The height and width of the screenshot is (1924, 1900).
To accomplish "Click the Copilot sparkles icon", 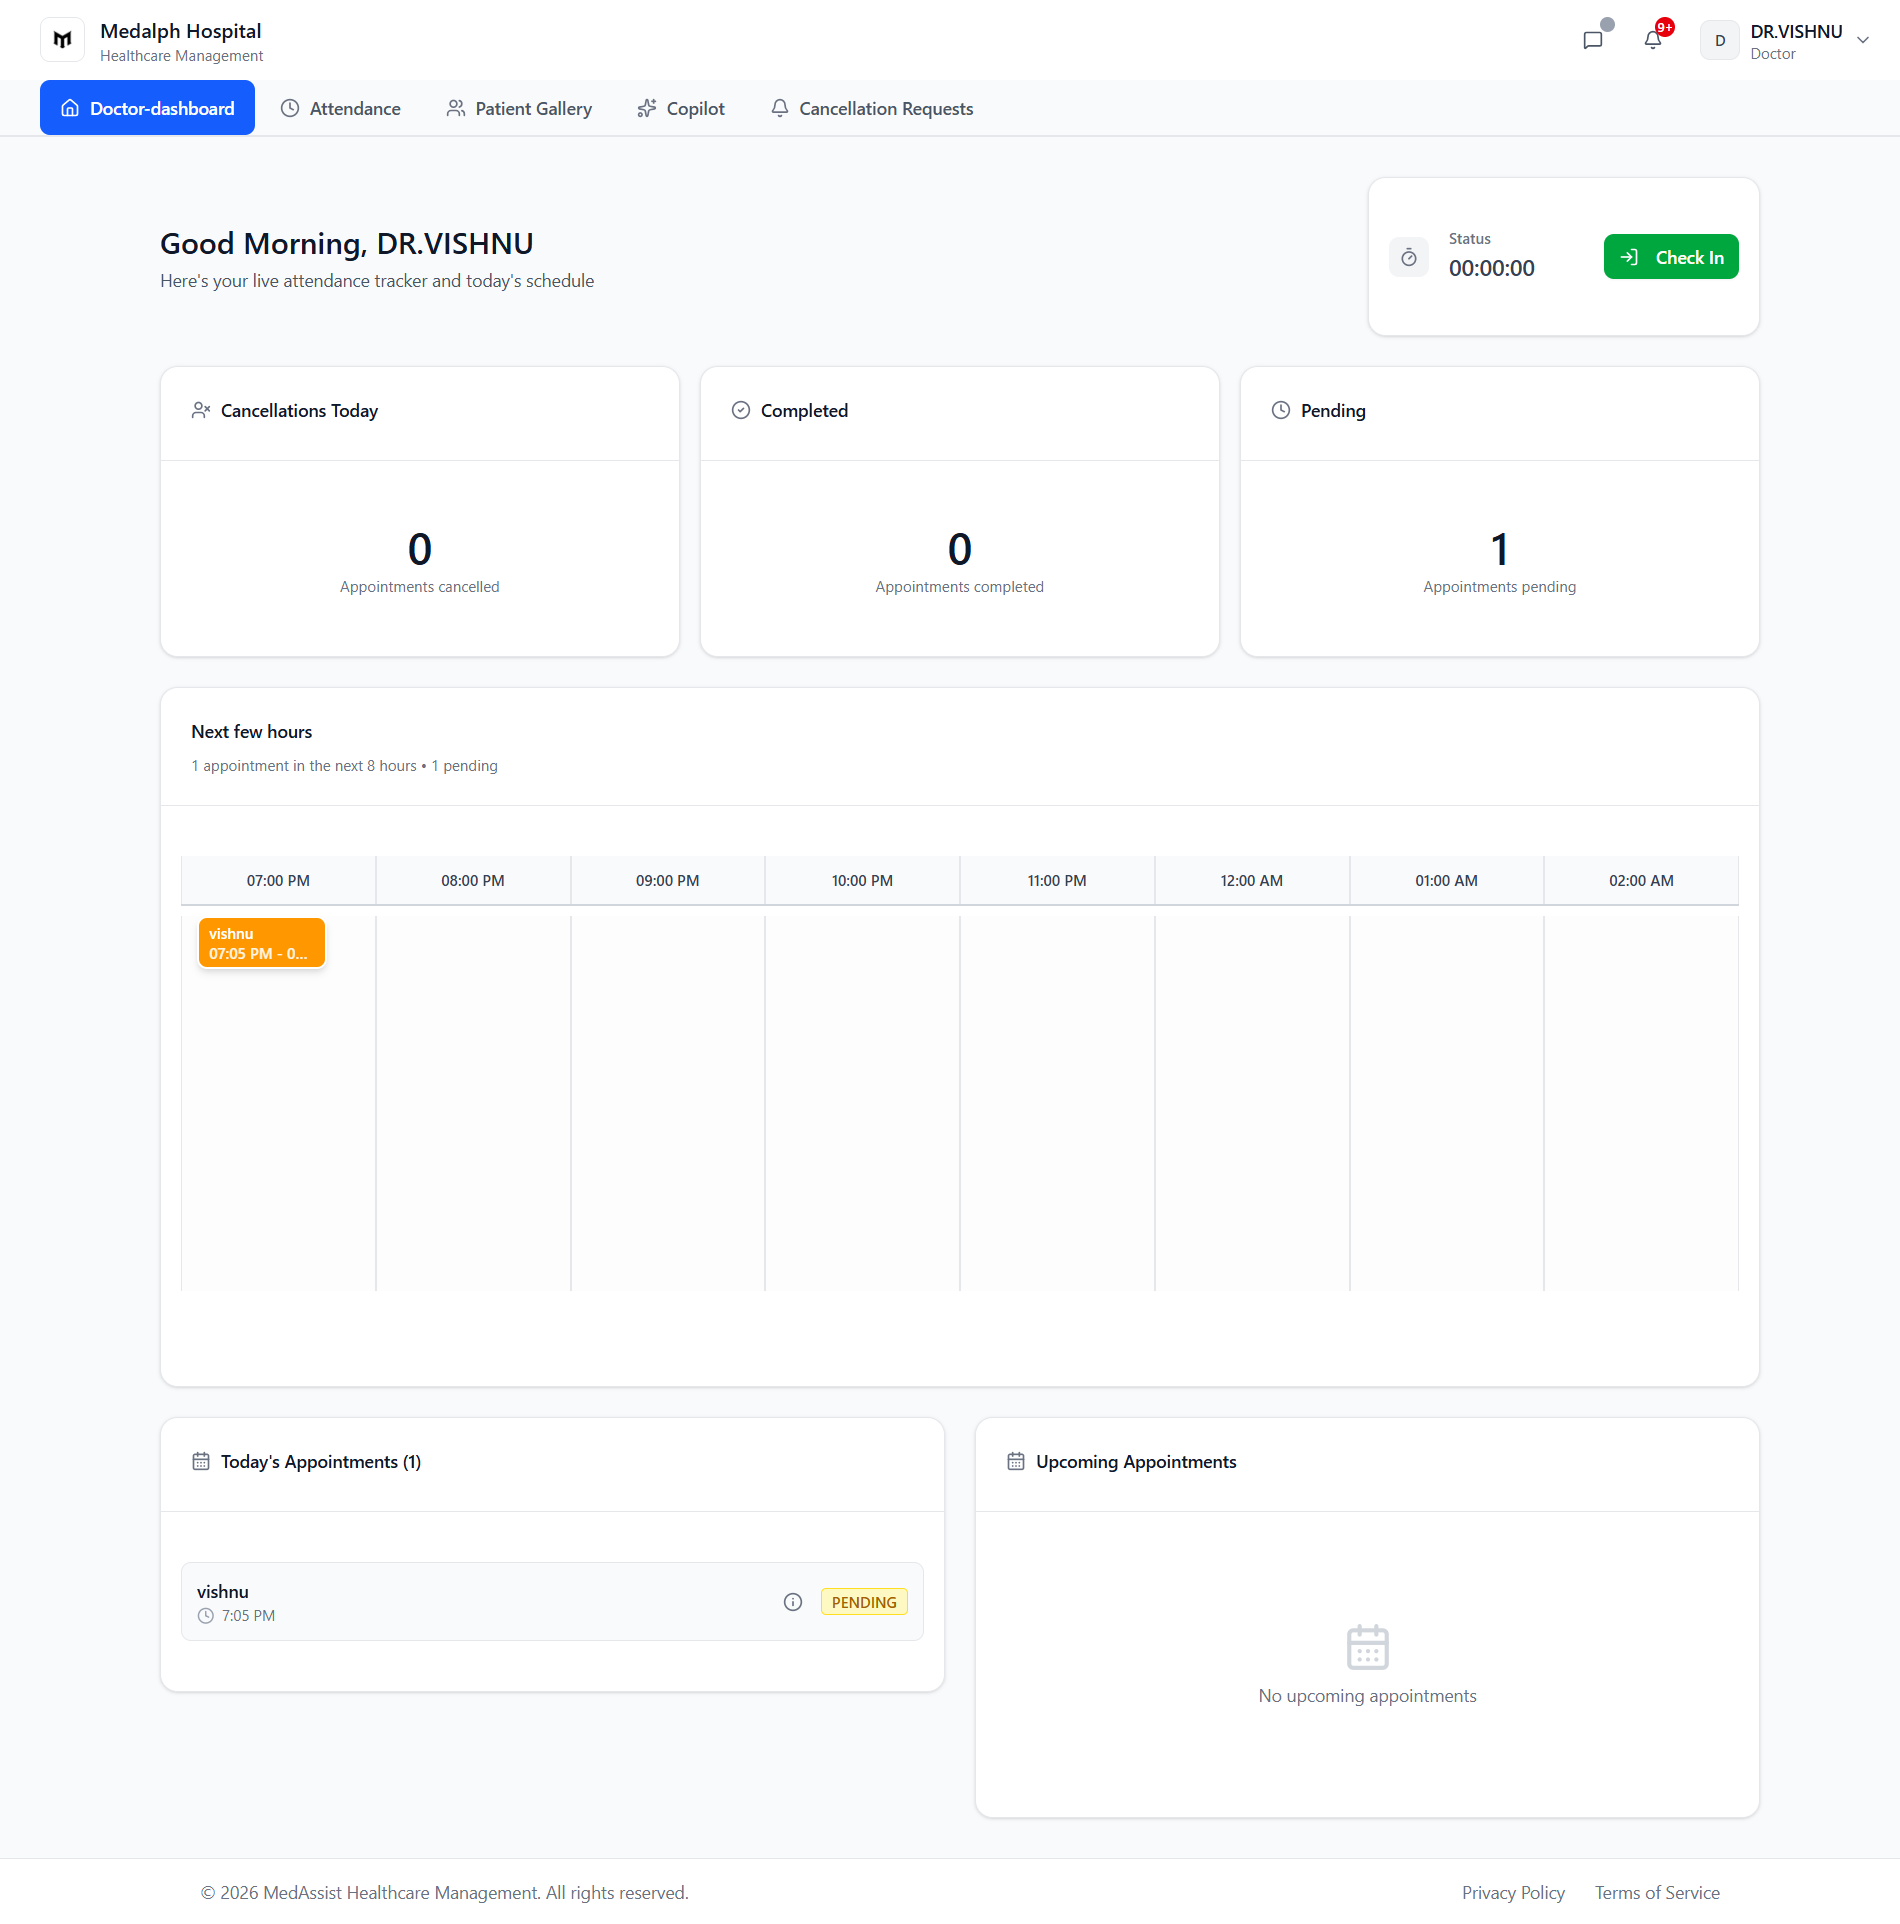I will (646, 107).
